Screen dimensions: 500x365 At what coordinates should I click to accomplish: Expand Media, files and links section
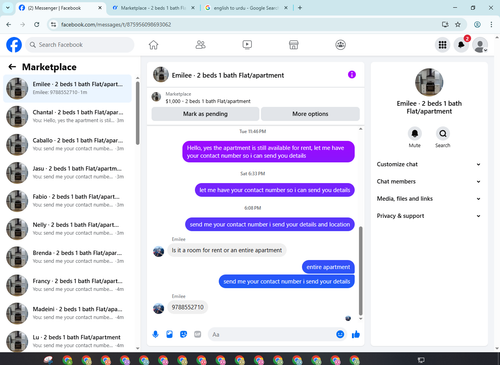(x=429, y=199)
